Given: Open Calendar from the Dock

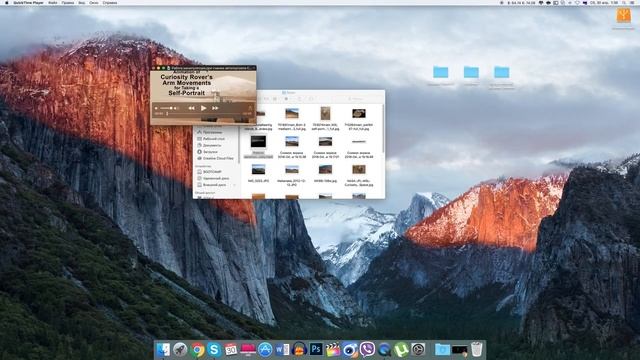Looking at the screenshot, I should pyautogui.click(x=231, y=350).
